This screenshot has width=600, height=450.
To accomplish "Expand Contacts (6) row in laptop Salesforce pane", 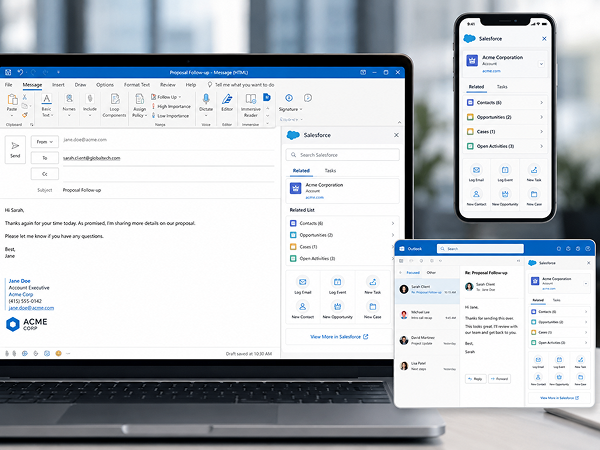I will pyautogui.click(x=342, y=223).
